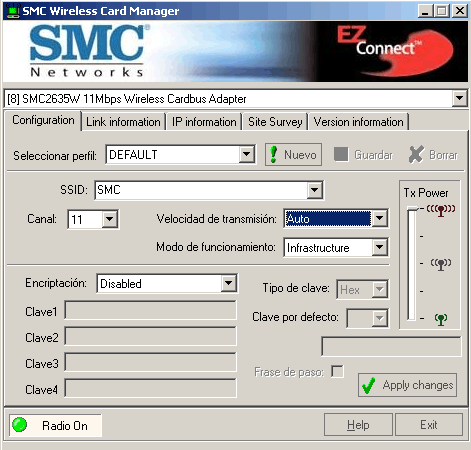
Task: Select the Configuration tab
Action: coord(43,120)
